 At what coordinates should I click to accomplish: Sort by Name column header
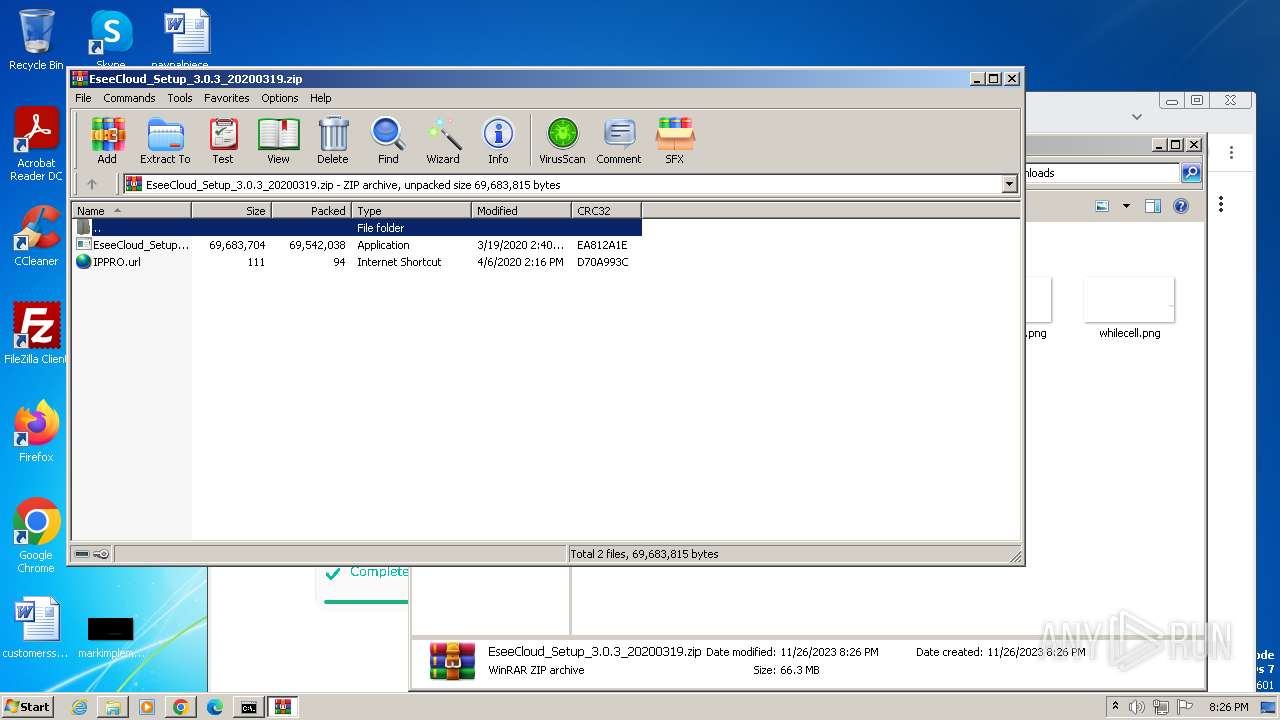[131, 211]
